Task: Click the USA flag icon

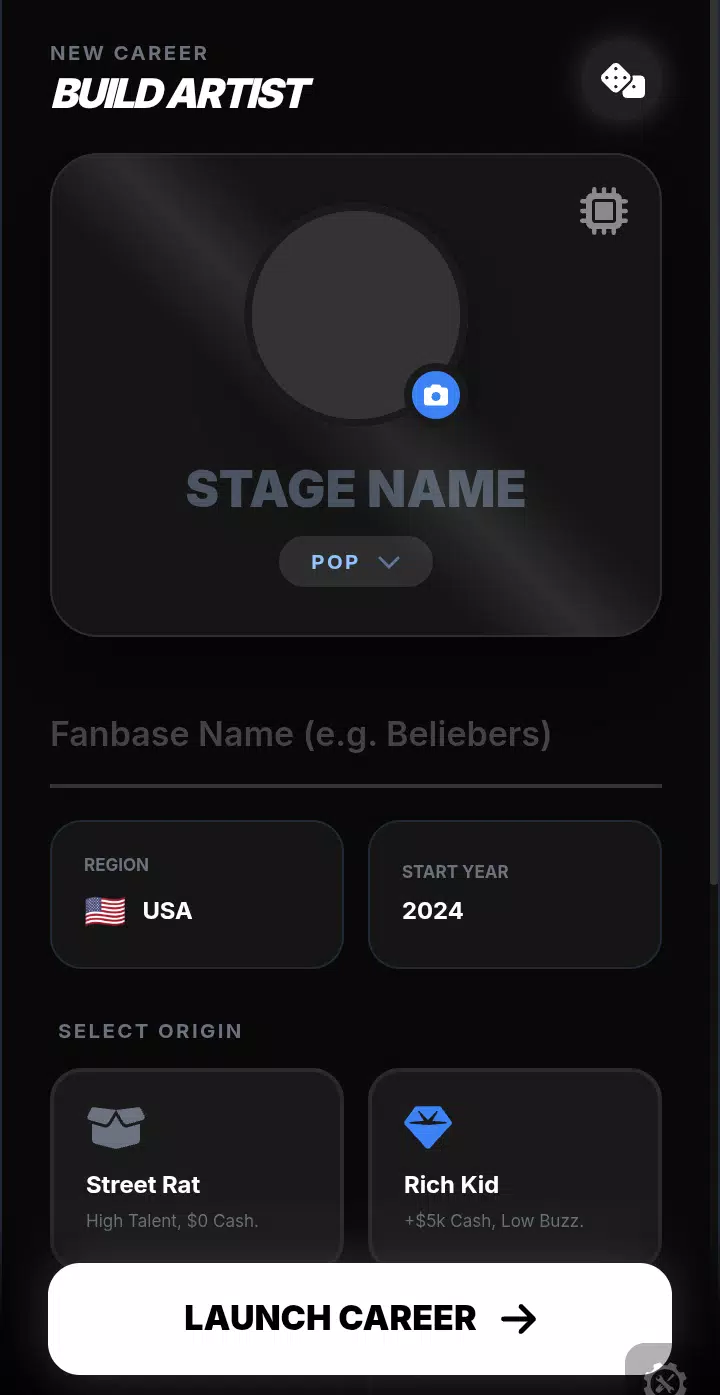Action: point(105,911)
